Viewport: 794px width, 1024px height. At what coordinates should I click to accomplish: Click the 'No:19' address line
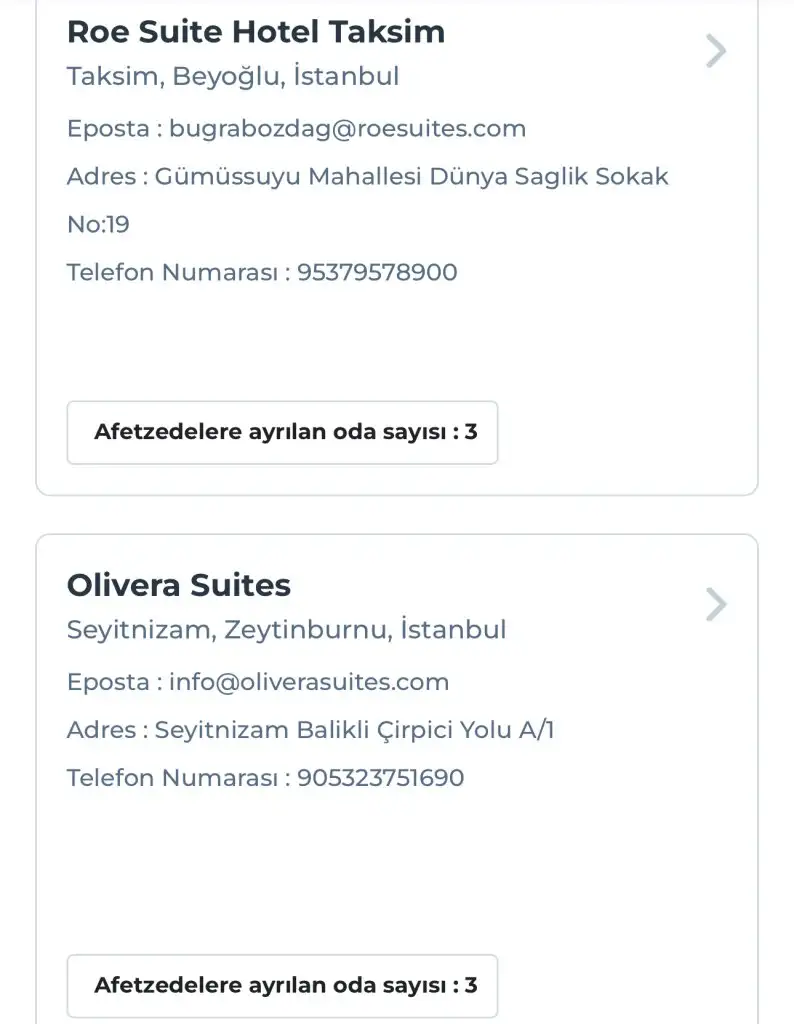[x=98, y=224]
